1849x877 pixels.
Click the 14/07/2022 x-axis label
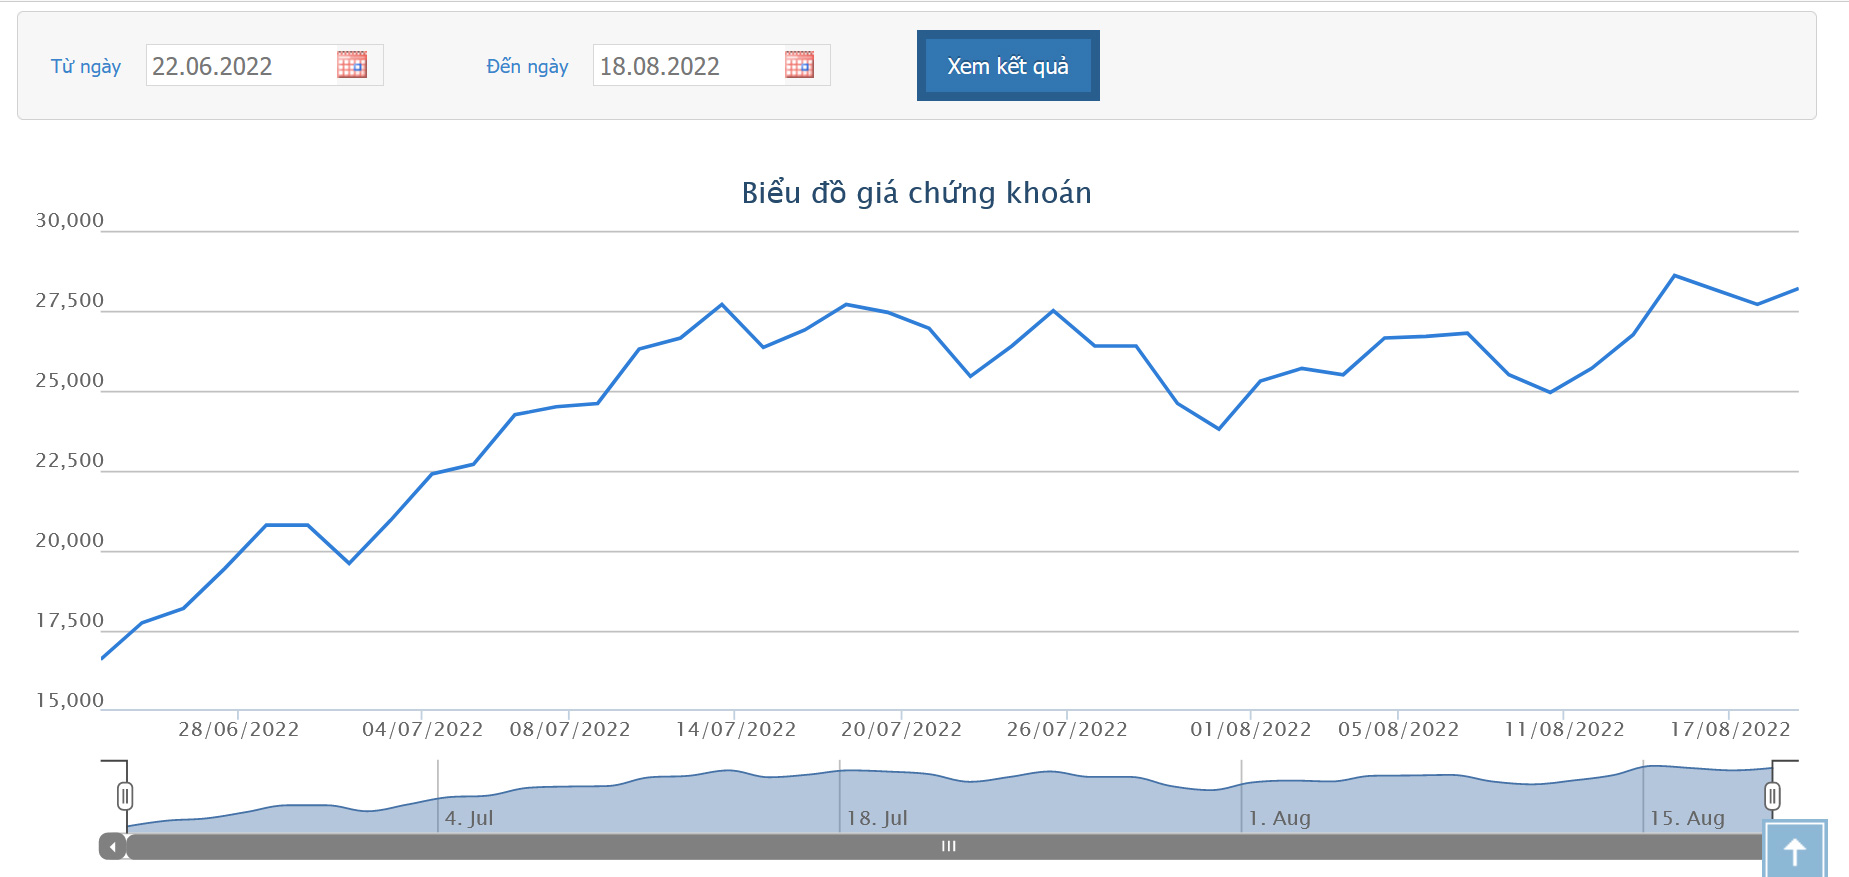click(x=736, y=729)
